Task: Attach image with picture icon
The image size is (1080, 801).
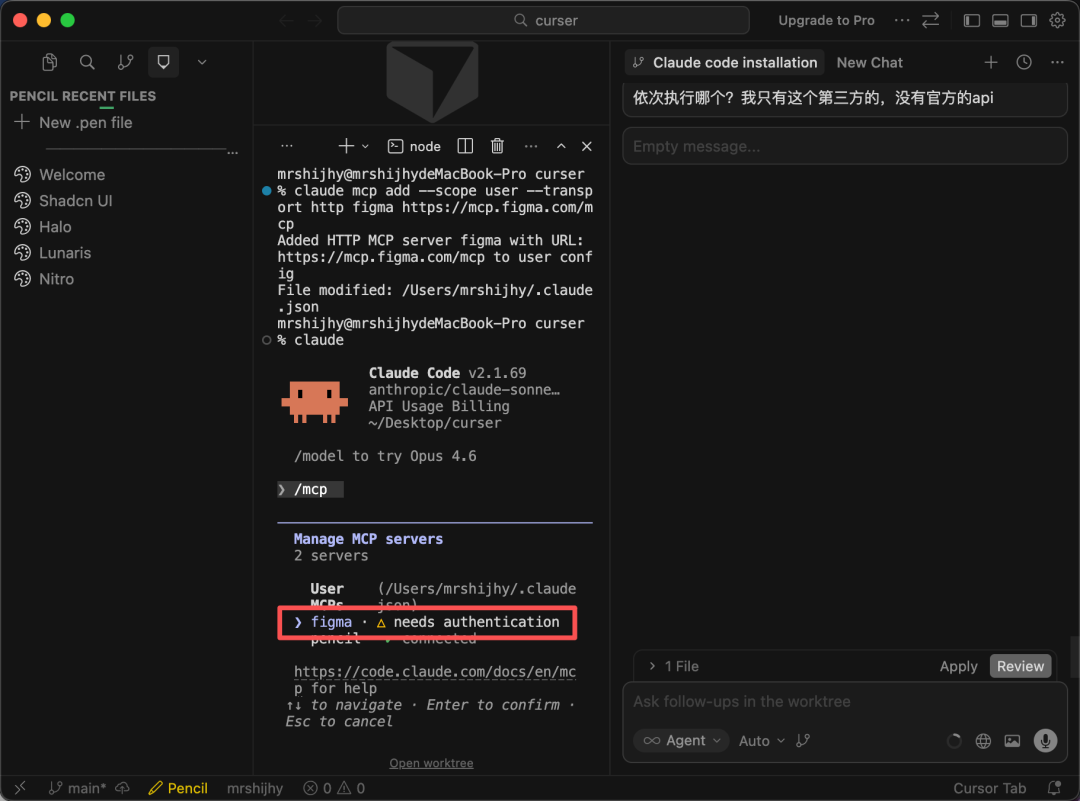Action: tap(1012, 740)
